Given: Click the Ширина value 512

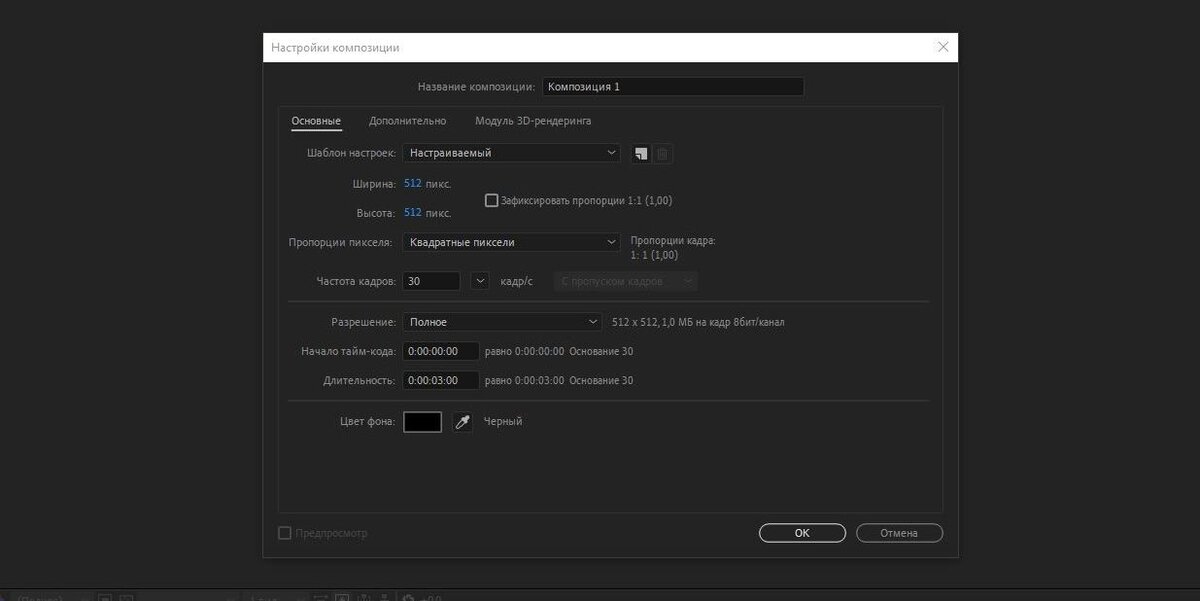Looking at the screenshot, I should click(x=413, y=184).
